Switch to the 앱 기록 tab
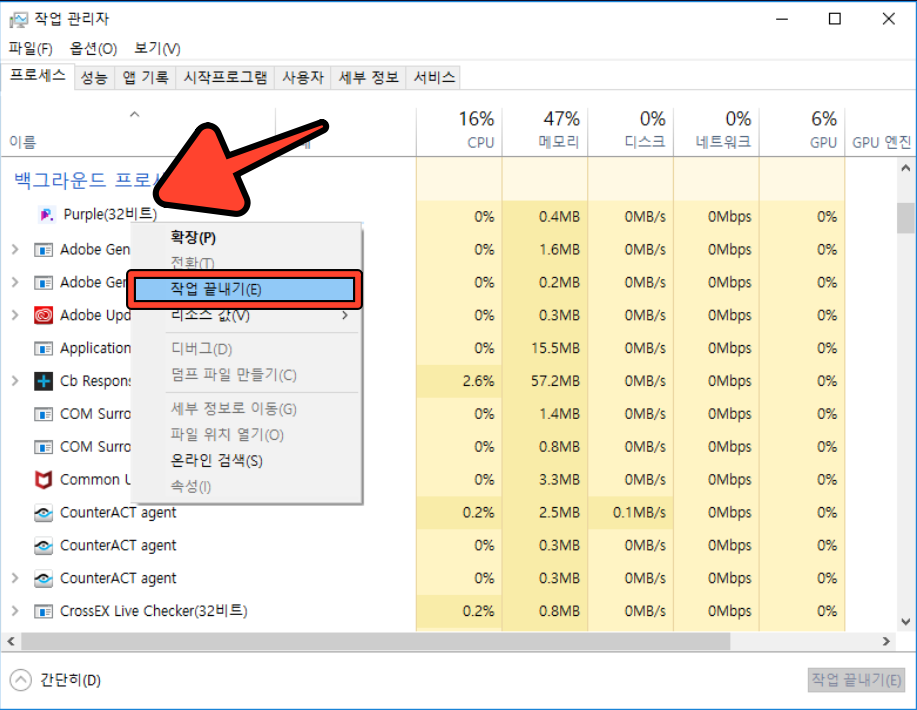Image resolution: width=917 pixels, height=710 pixels. 145,78
